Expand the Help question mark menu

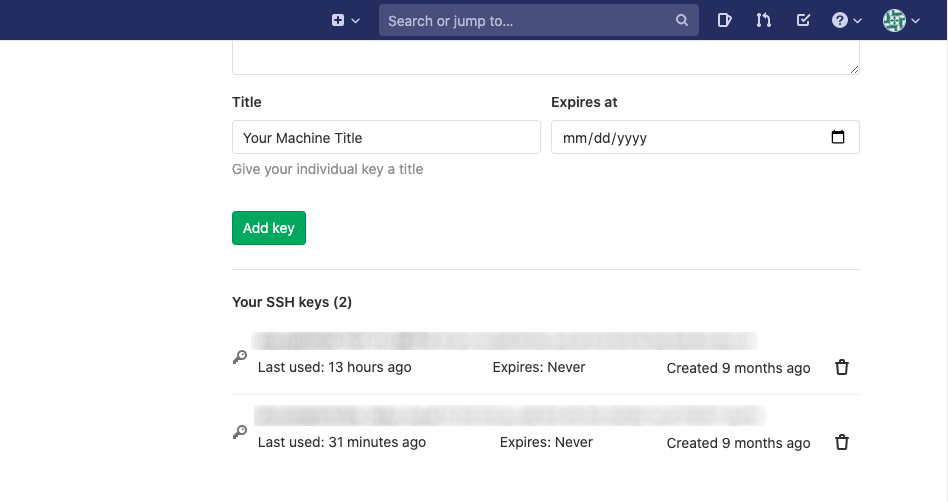(846, 20)
